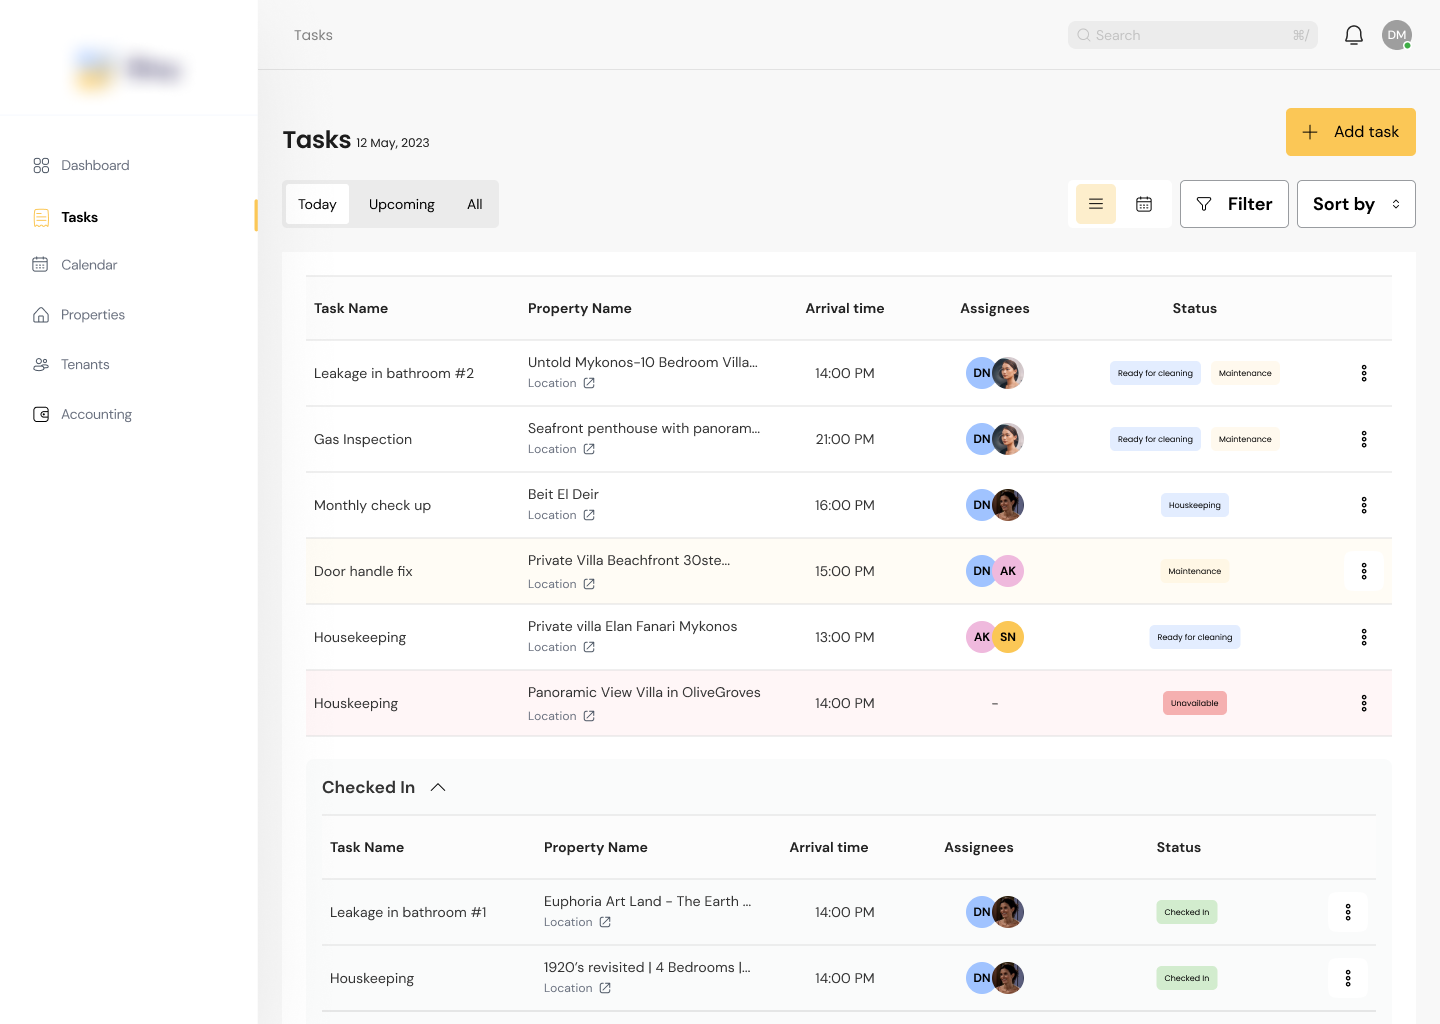Click SN assignee avatar on Housekeeping row

coord(1008,637)
